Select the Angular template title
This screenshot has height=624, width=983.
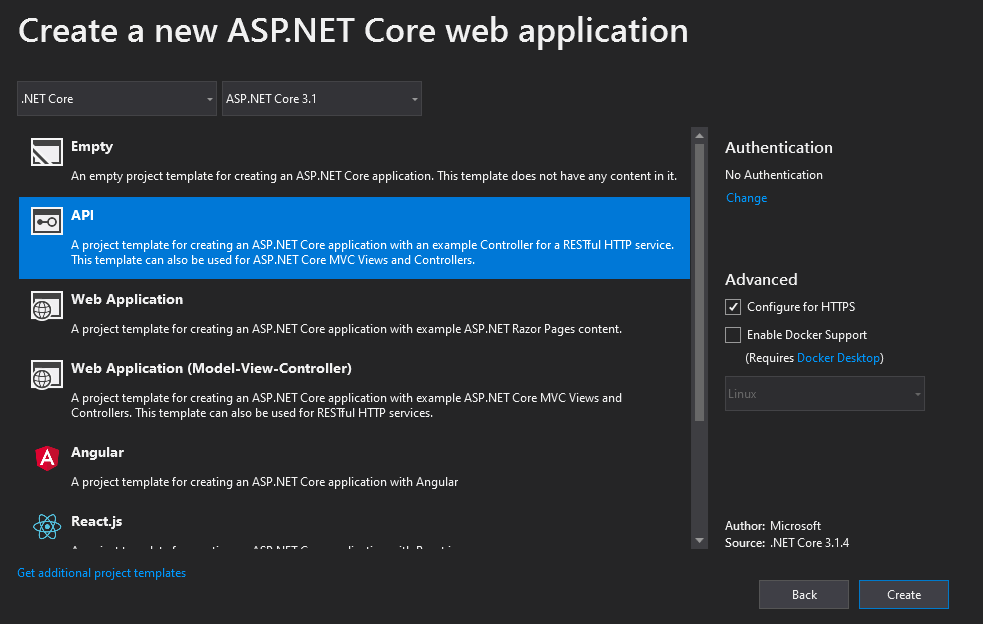pyautogui.click(x=97, y=452)
